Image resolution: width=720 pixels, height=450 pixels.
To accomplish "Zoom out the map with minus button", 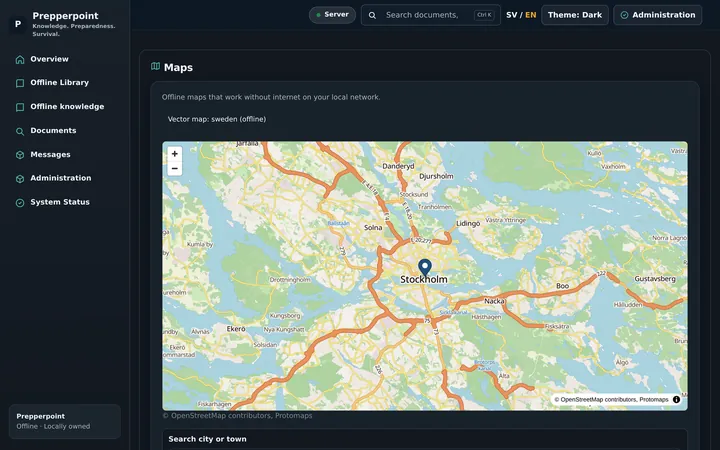I will 174,169.
